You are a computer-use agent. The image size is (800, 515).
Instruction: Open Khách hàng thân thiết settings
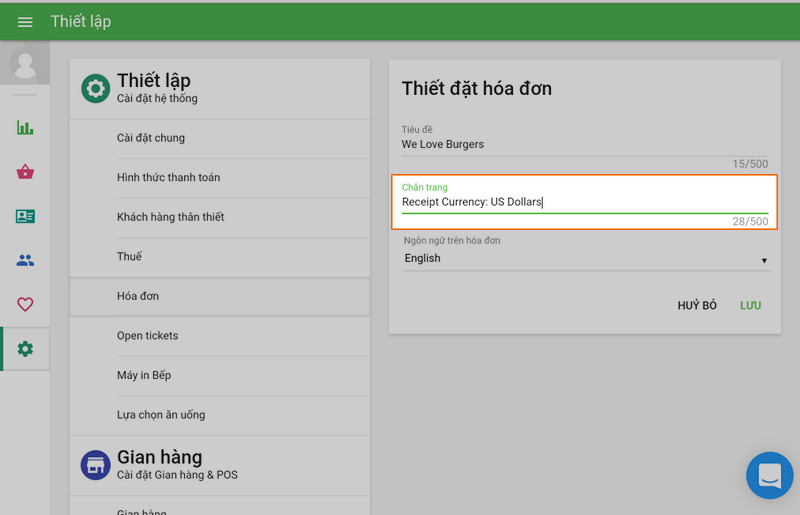(170, 217)
